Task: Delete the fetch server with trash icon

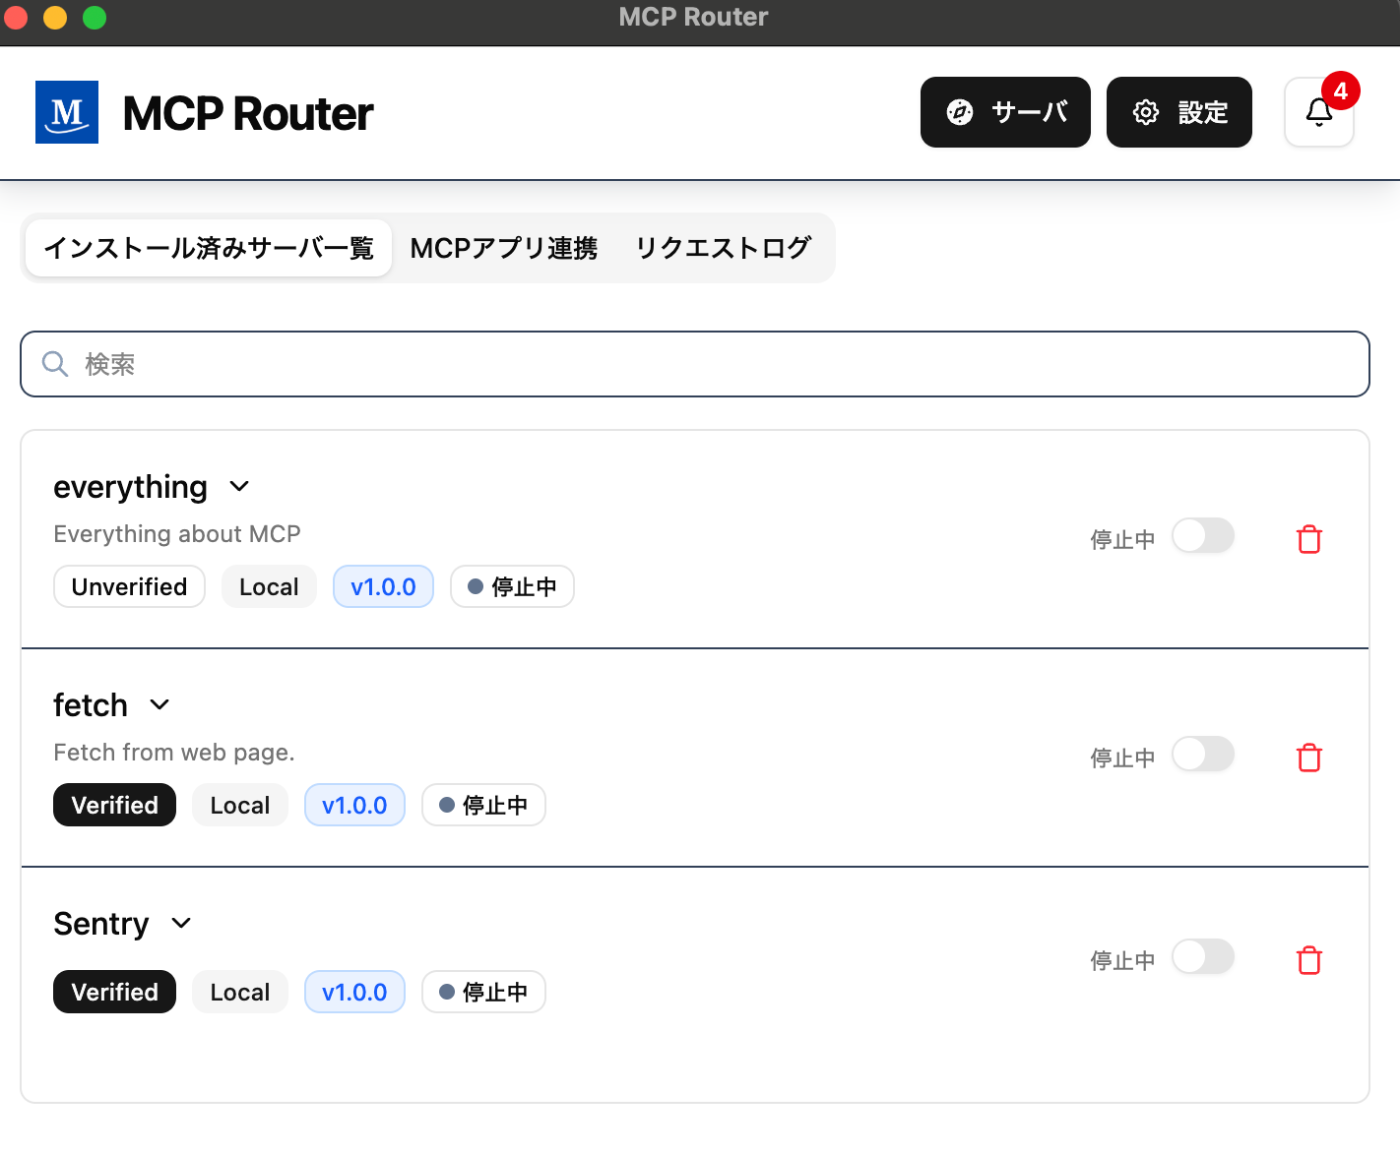Action: (1309, 758)
